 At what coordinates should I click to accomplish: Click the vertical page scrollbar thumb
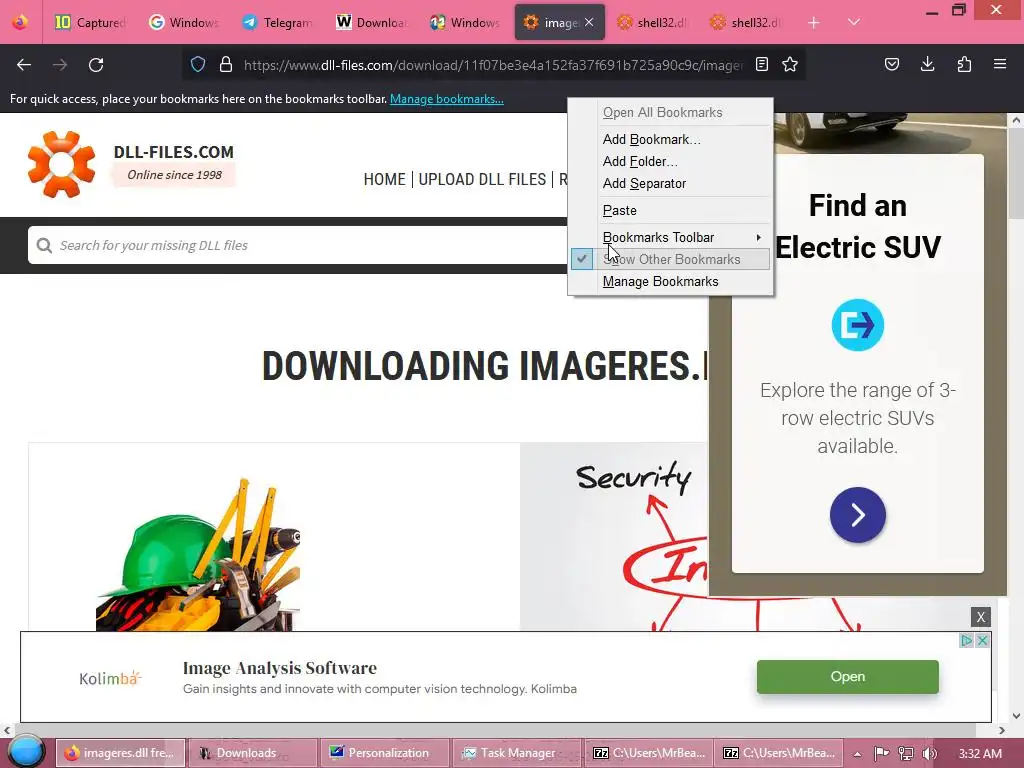click(x=1016, y=173)
